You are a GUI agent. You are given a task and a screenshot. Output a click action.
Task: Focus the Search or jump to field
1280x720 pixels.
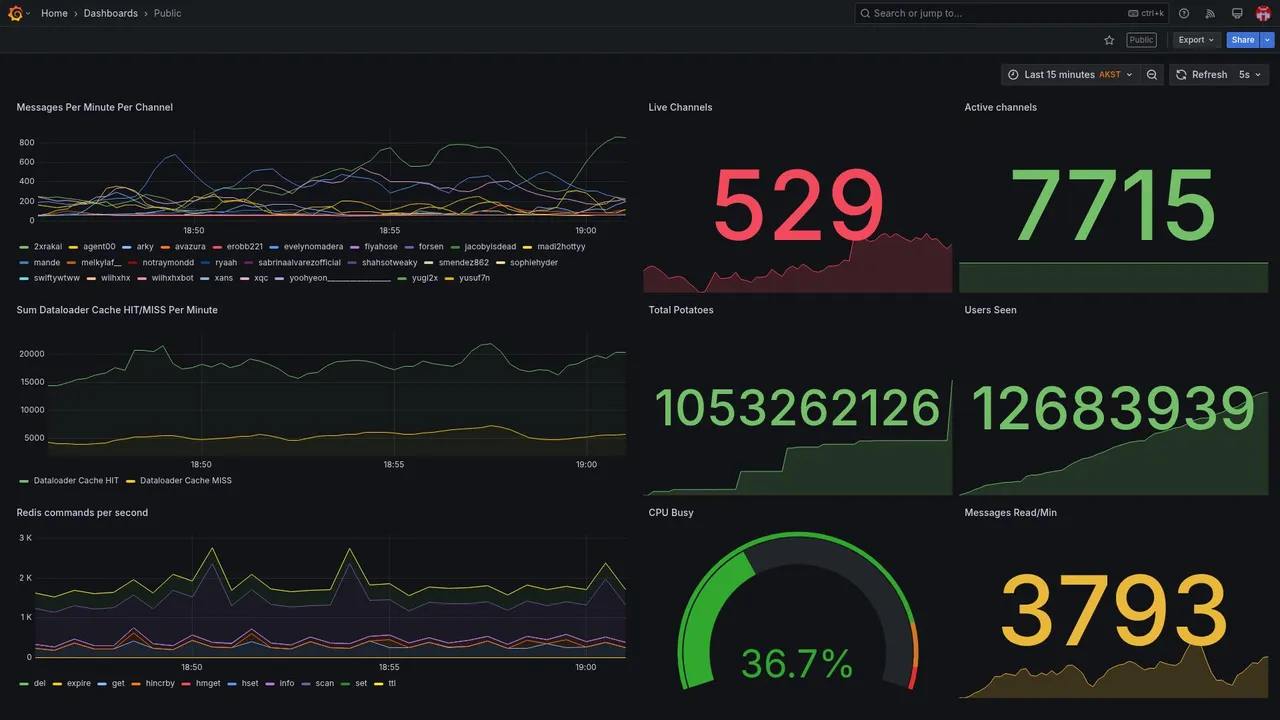coord(1012,13)
